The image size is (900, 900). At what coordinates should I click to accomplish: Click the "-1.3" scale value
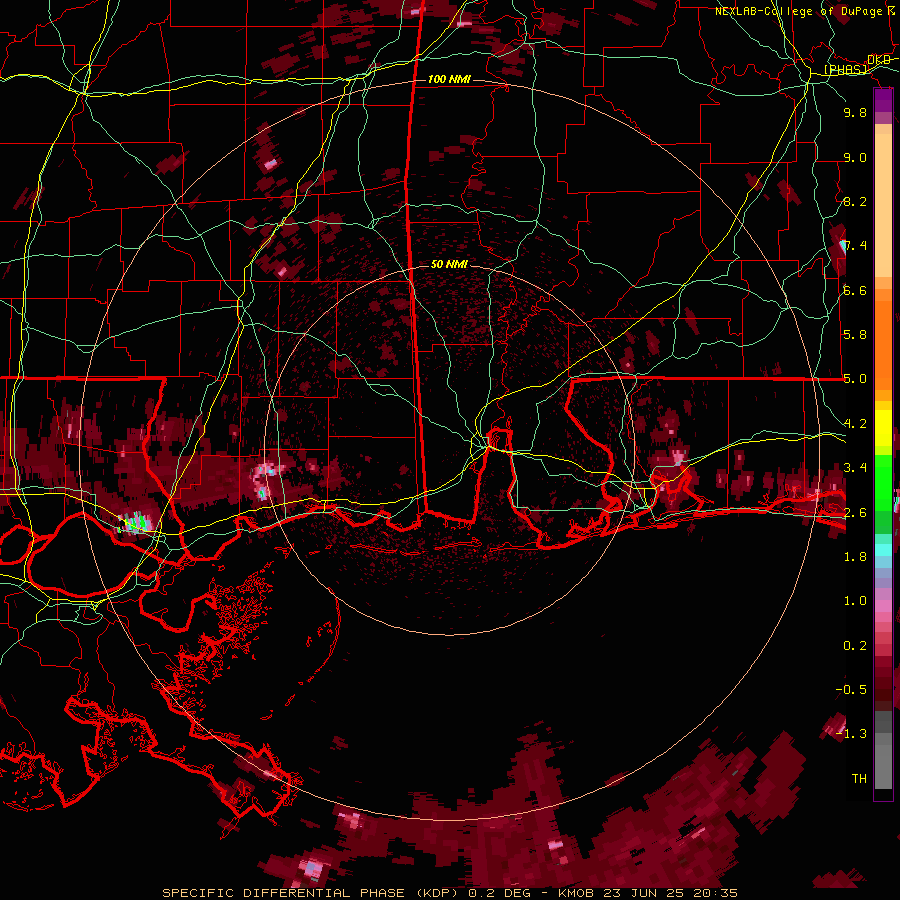click(851, 734)
